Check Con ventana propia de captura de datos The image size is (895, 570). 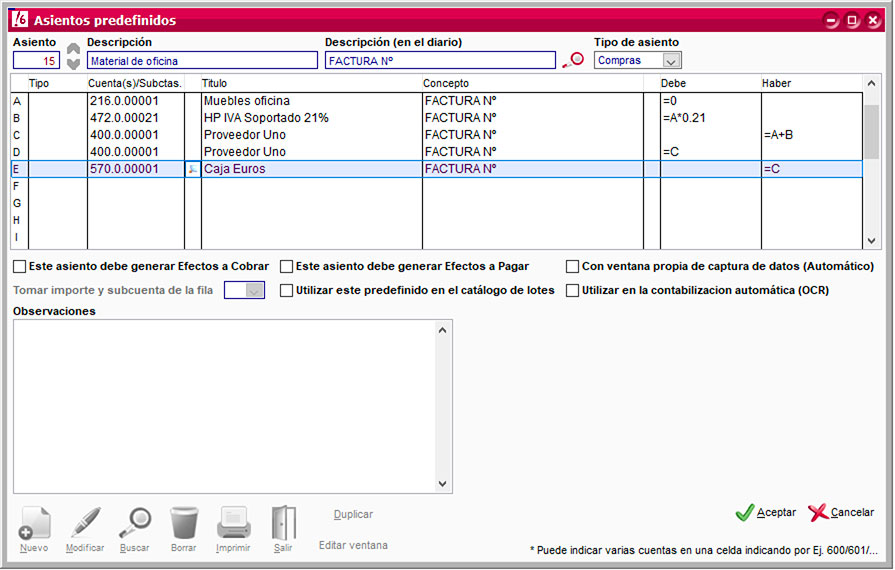coord(573,266)
